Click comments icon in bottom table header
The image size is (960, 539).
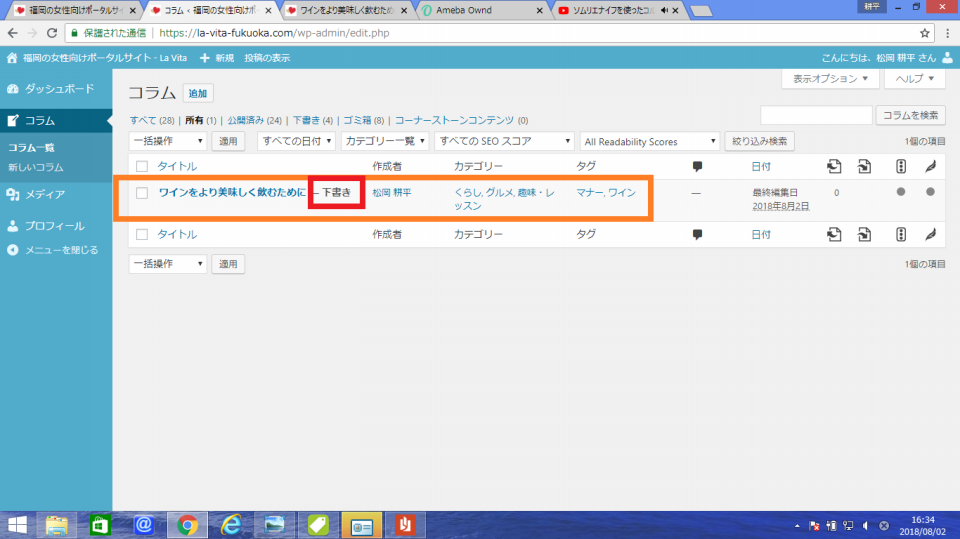click(x=697, y=234)
